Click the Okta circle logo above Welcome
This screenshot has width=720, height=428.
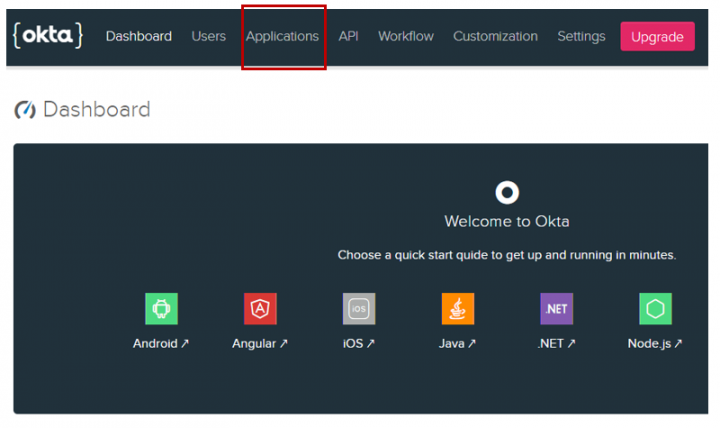tap(507, 192)
